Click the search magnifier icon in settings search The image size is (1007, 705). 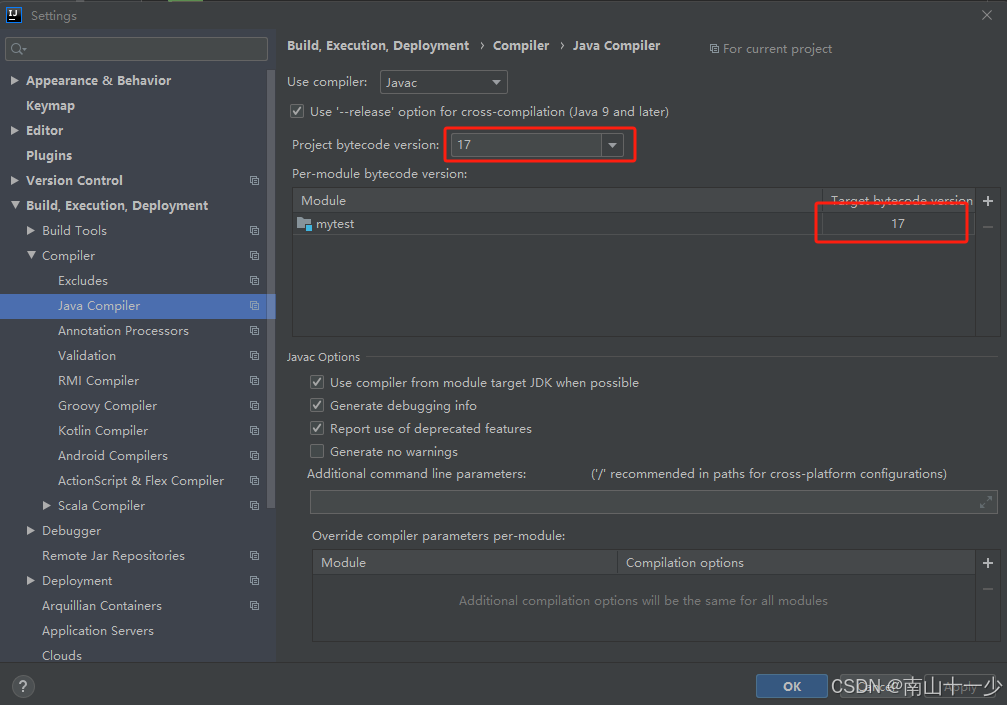pyautogui.click(x=17, y=49)
